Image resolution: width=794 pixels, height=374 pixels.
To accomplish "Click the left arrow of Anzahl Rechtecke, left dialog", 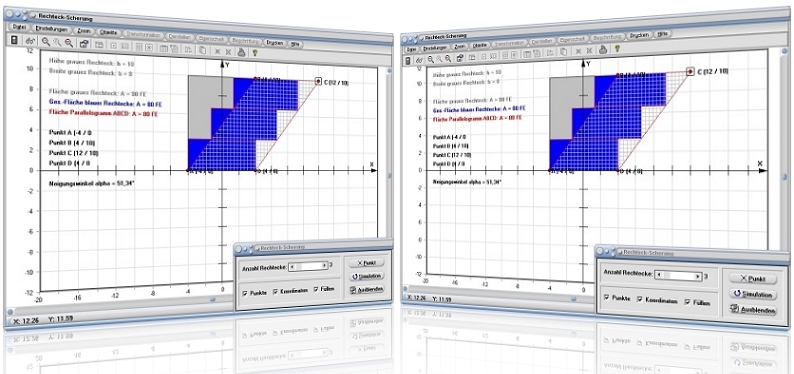I will [291, 266].
